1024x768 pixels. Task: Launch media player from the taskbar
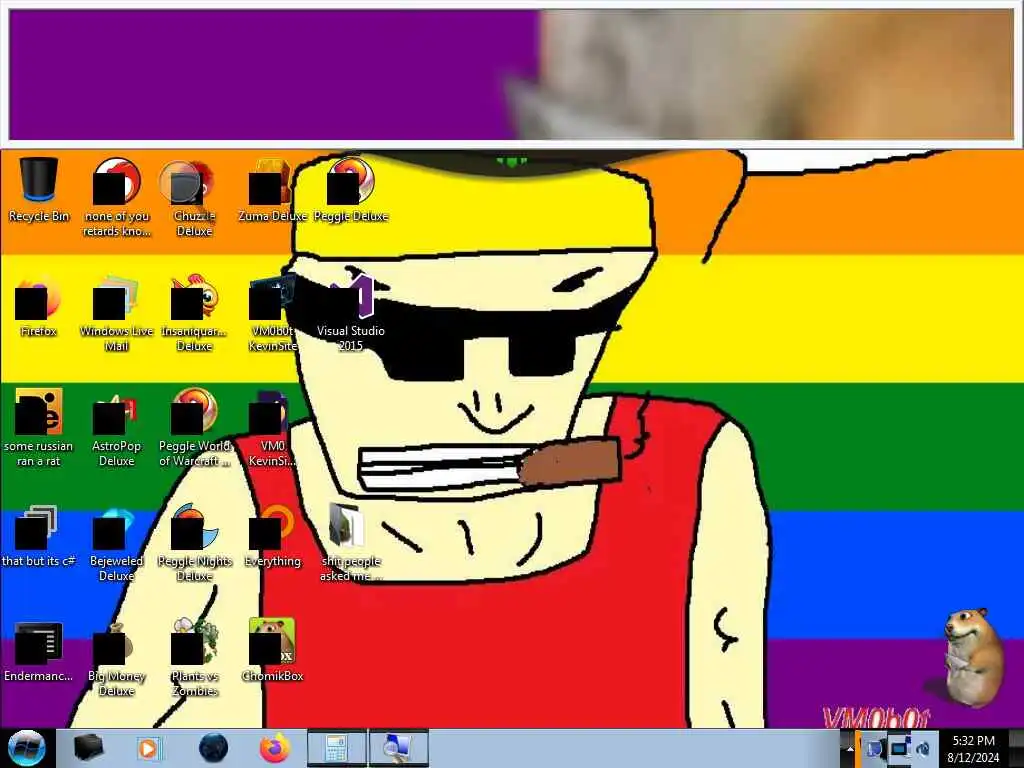148,748
